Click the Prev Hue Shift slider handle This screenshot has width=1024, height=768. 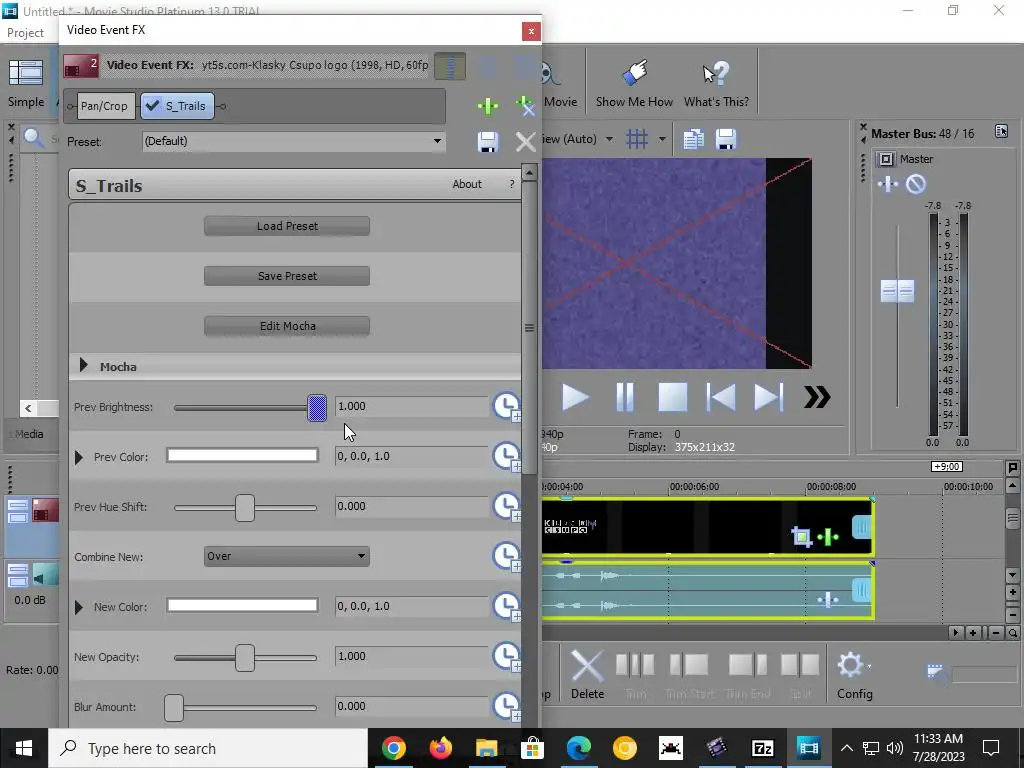coord(245,507)
